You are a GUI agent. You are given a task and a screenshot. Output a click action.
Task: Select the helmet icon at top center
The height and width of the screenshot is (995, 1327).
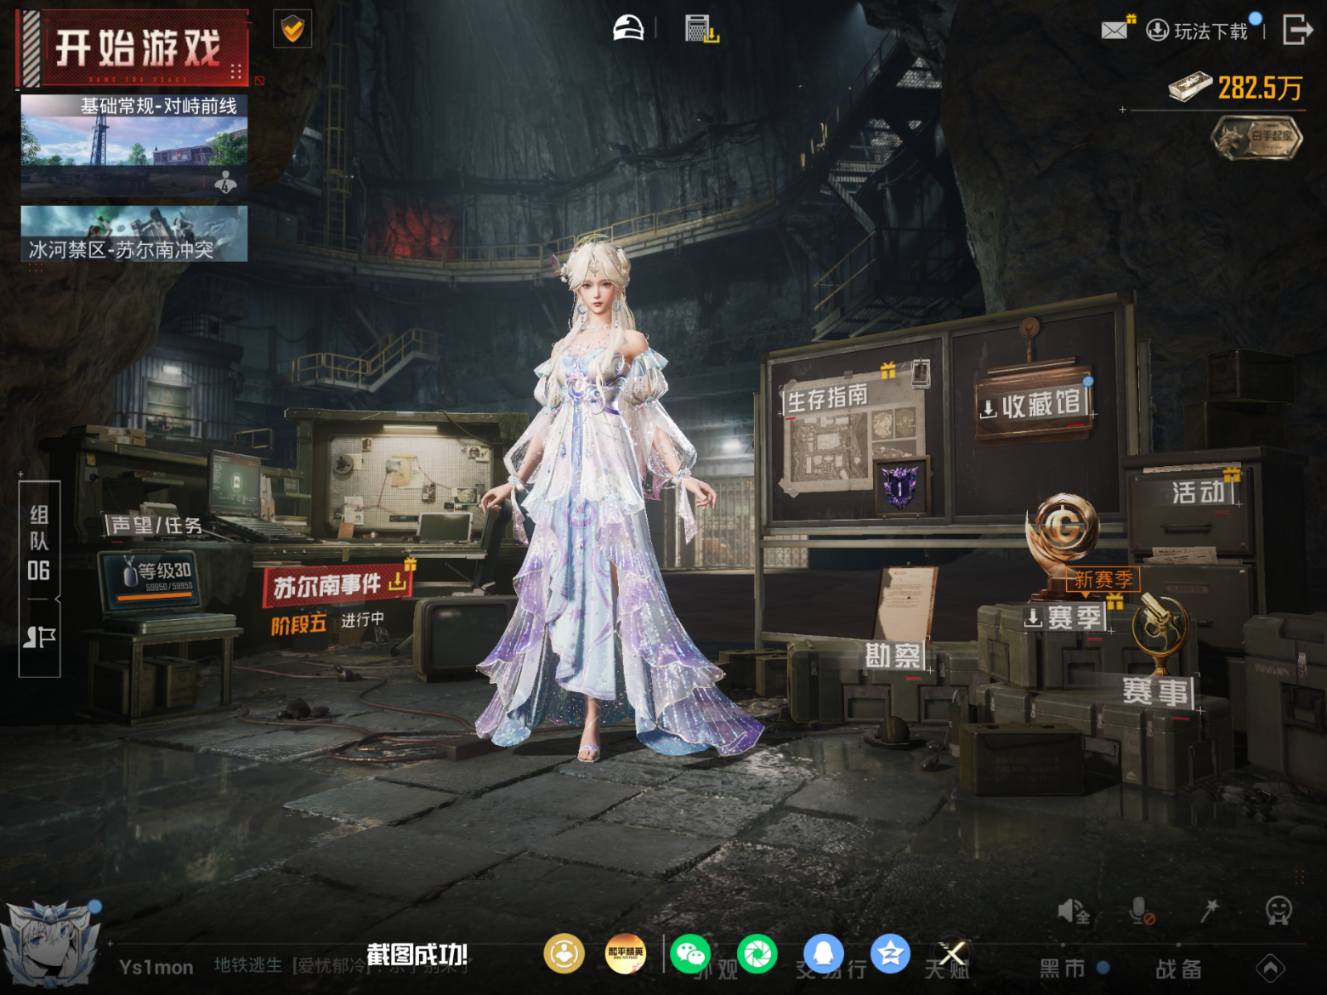point(628,28)
